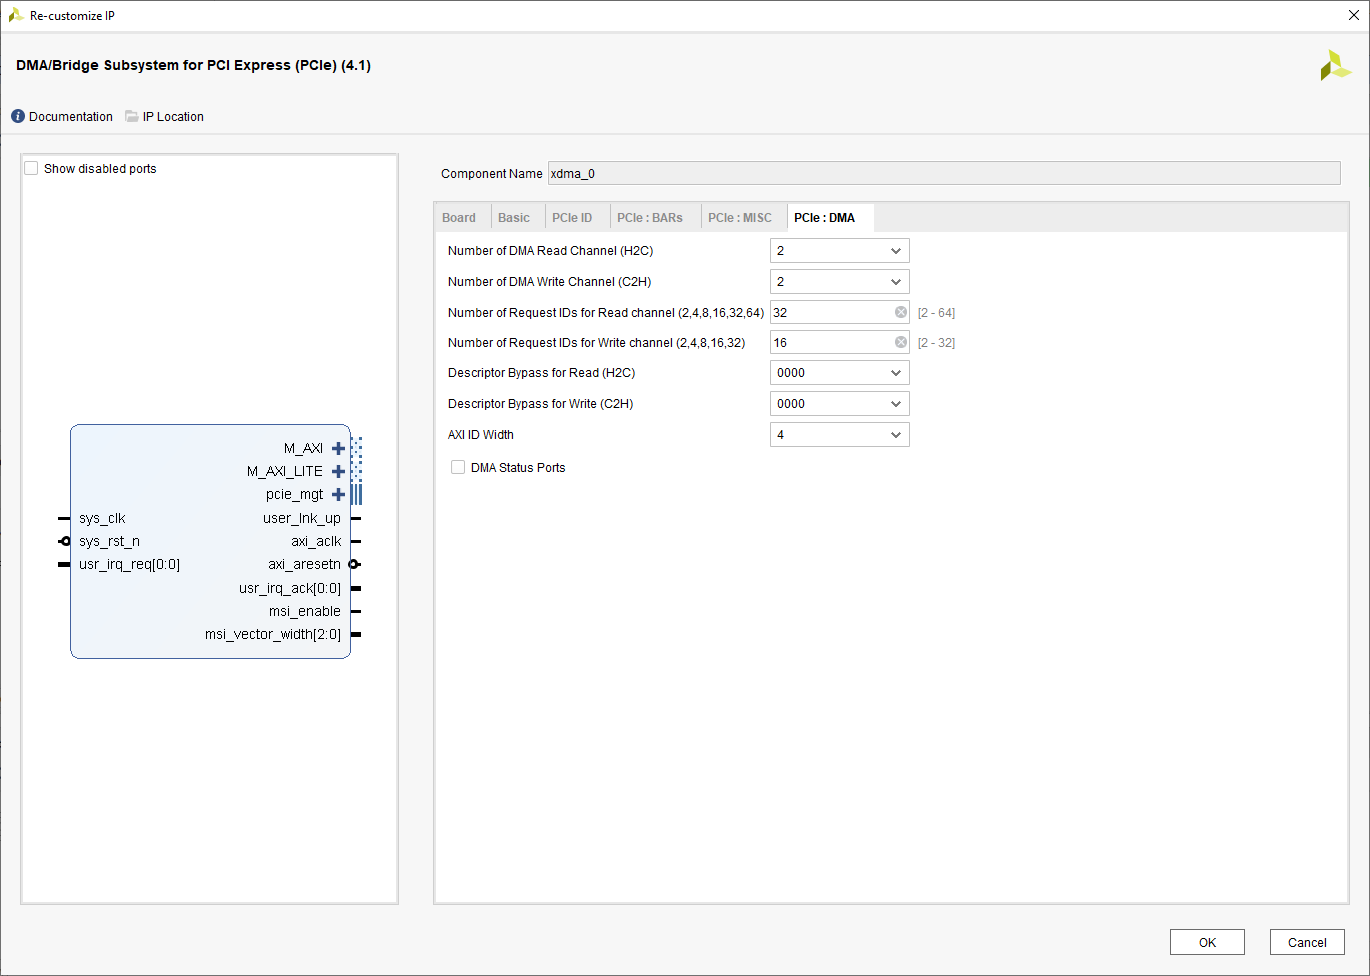Expand the M_AXI_LITE port plus icon
The image size is (1370, 976).
tap(338, 471)
